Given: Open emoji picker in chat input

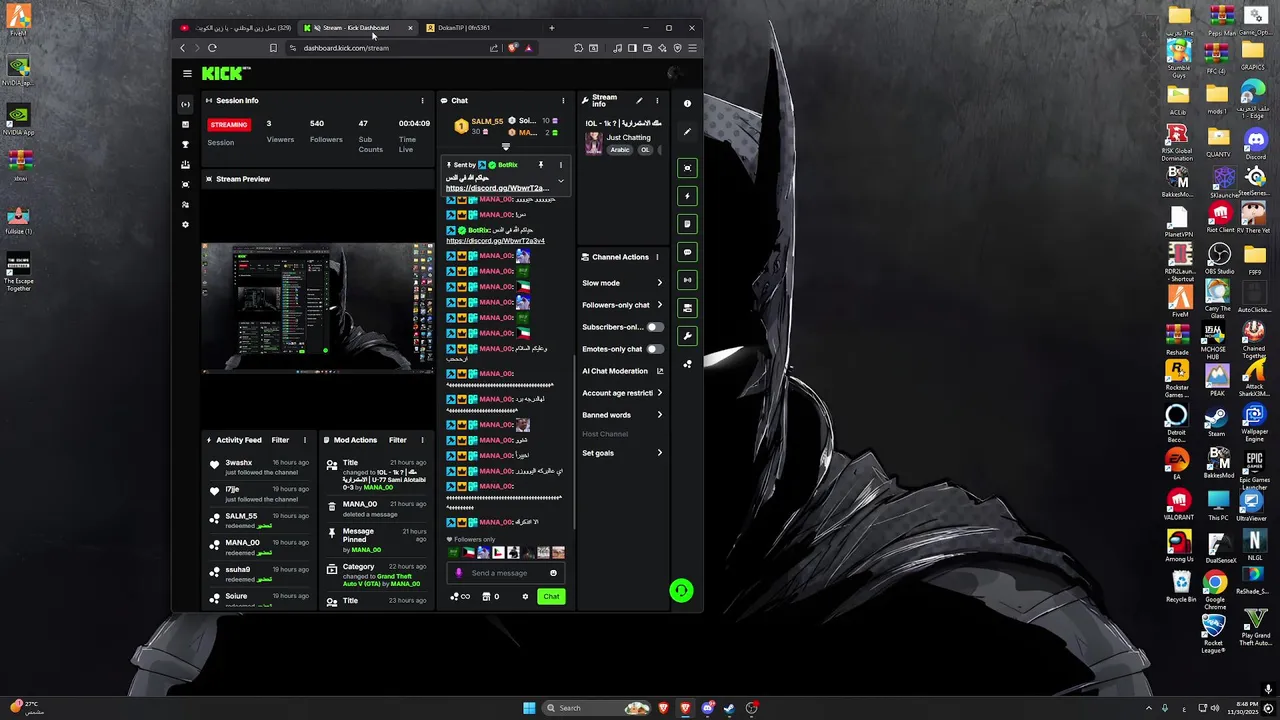Looking at the screenshot, I should tap(553, 573).
